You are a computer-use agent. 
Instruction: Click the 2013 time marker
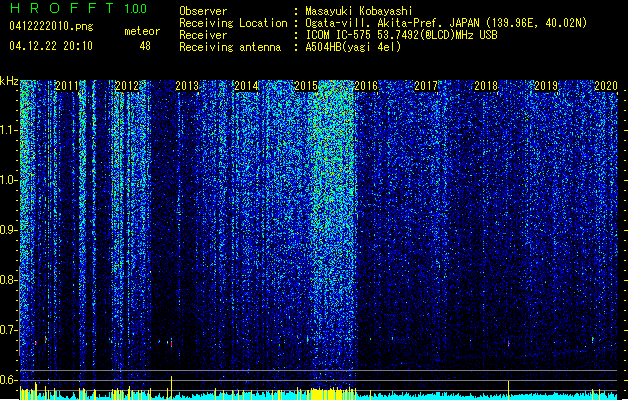(187, 86)
